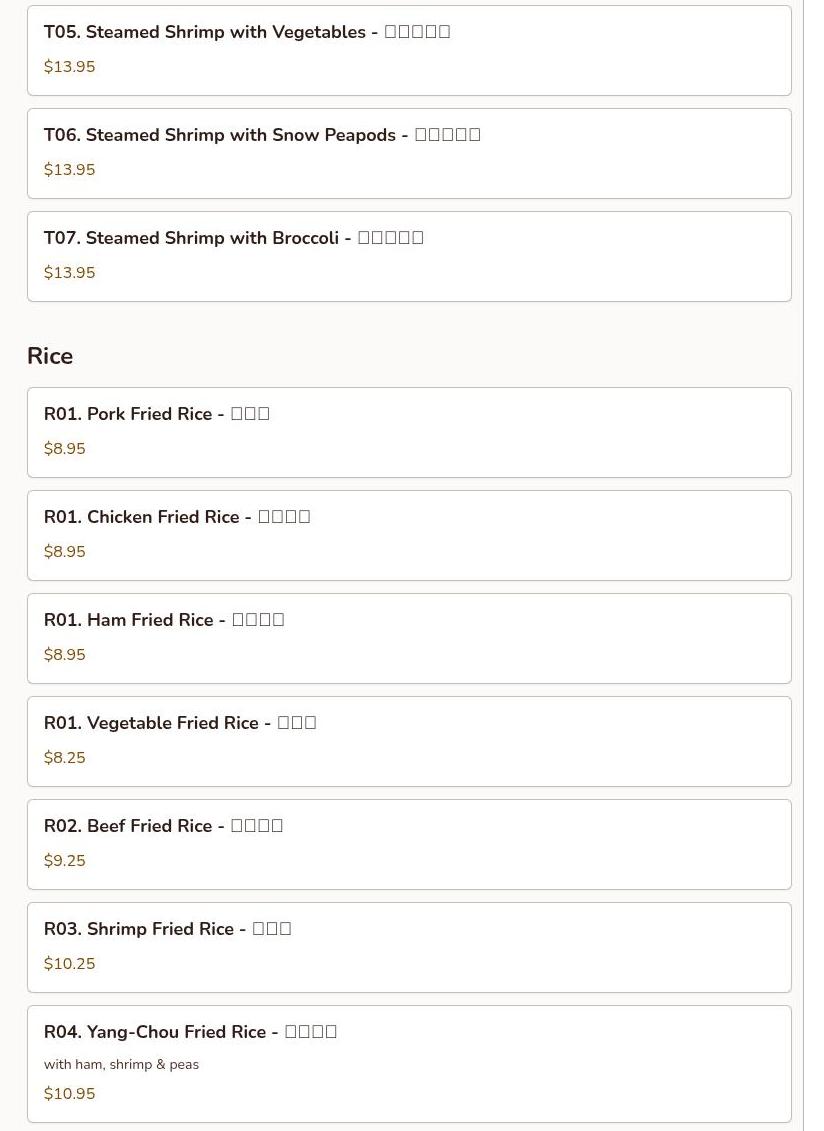Click the $10.25 price for Shrimp Fried Rice
The height and width of the screenshot is (1131, 824).
click(x=69, y=964)
